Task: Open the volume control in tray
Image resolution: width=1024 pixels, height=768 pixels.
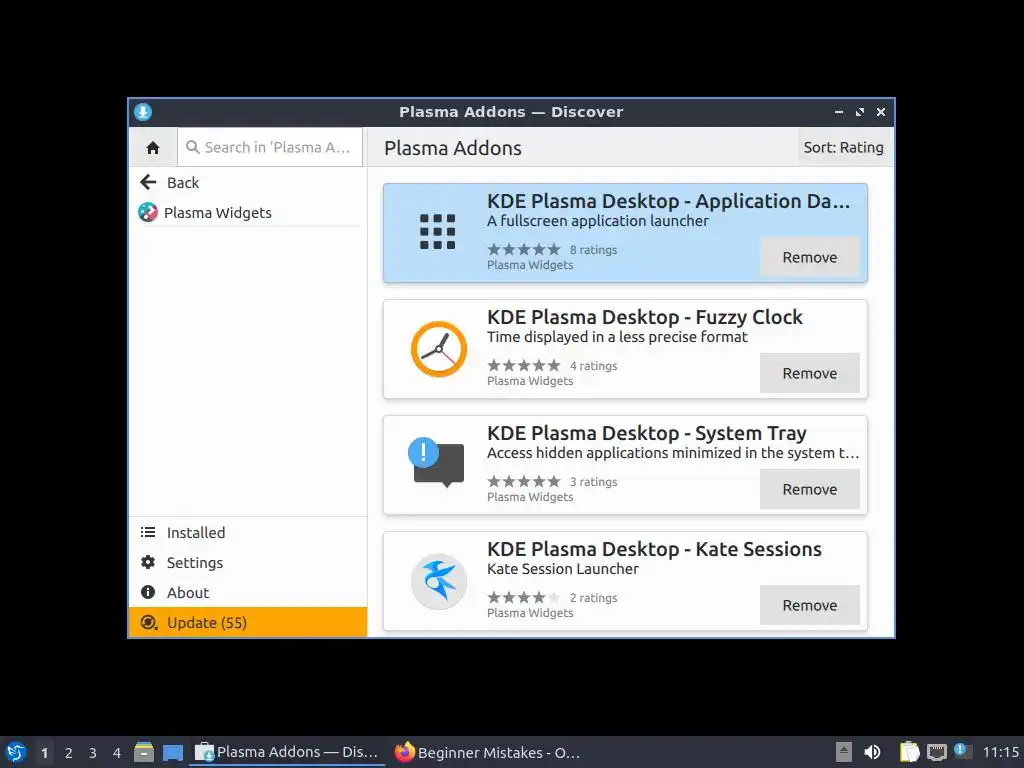Action: click(x=872, y=752)
